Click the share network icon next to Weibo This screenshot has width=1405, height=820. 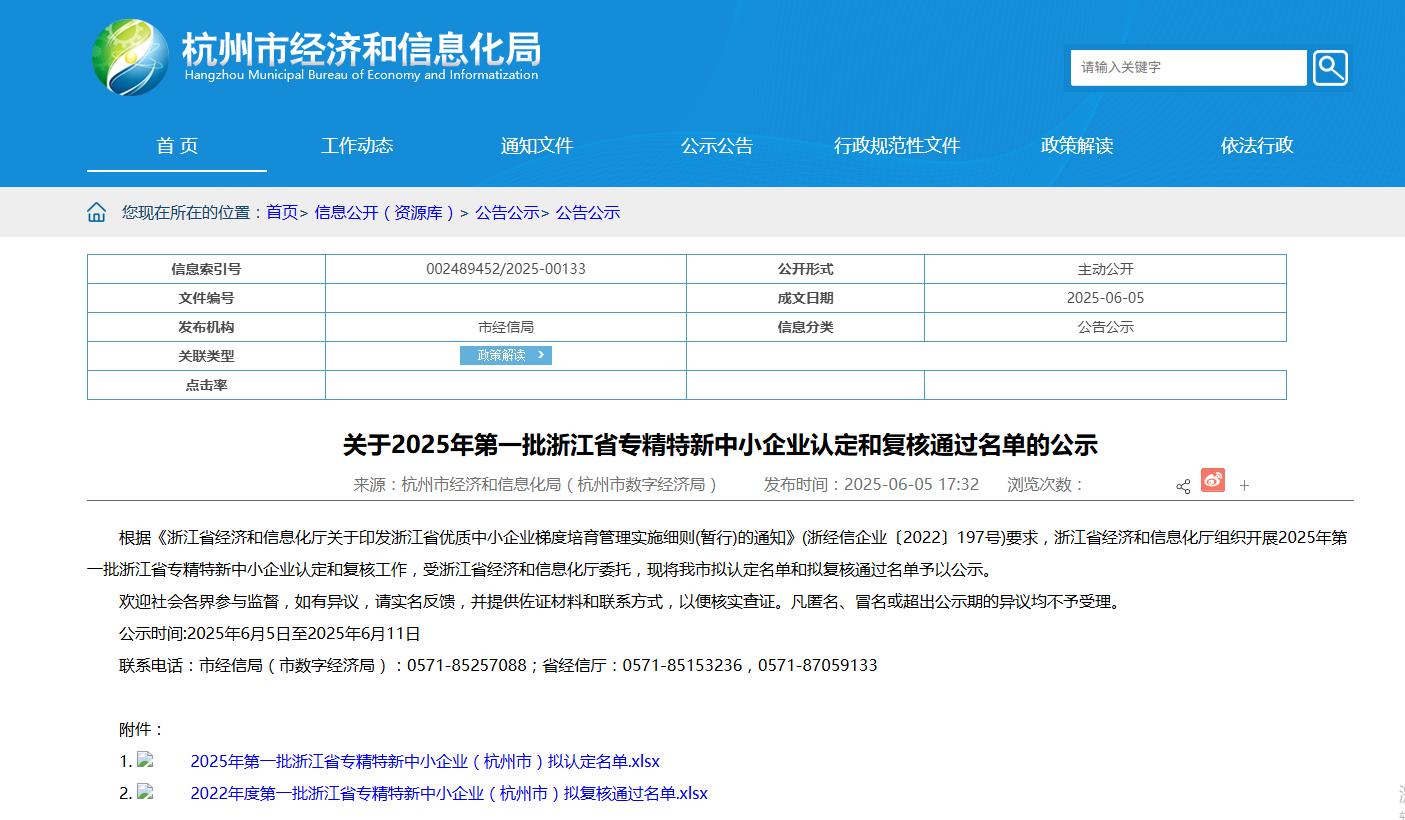(1184, 486)
